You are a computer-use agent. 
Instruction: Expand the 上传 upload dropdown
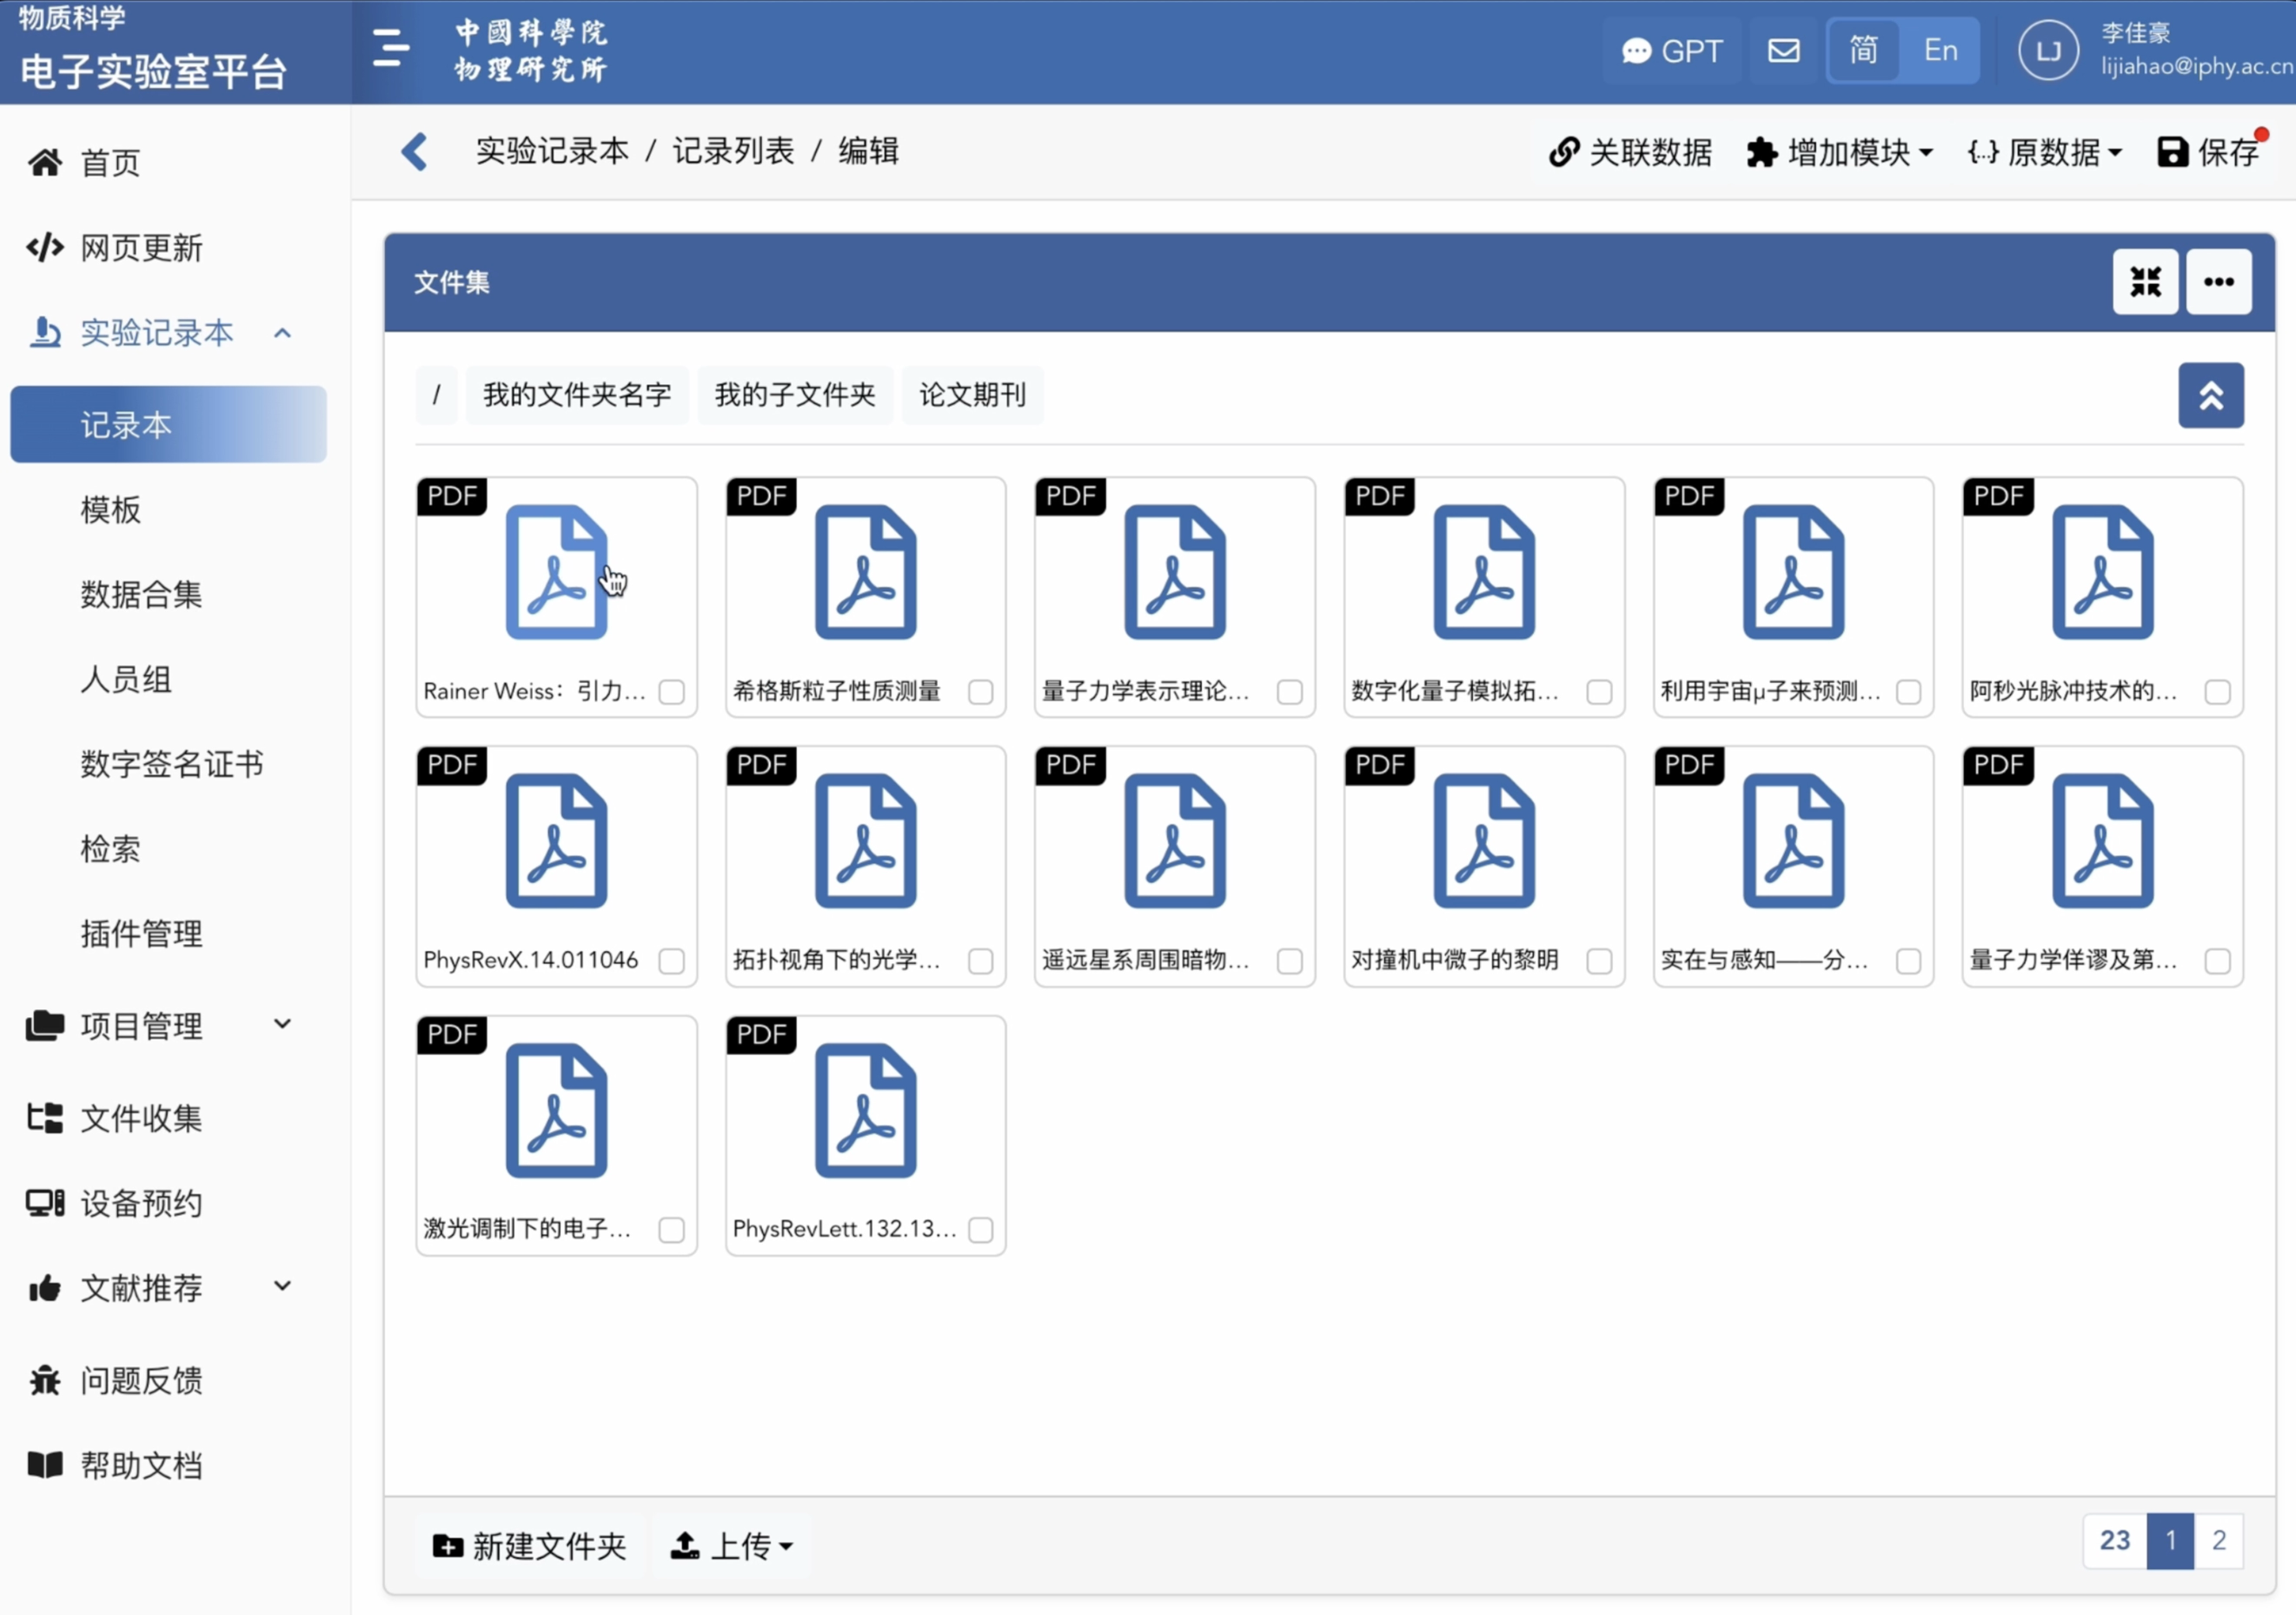[x=732, y=1546]
